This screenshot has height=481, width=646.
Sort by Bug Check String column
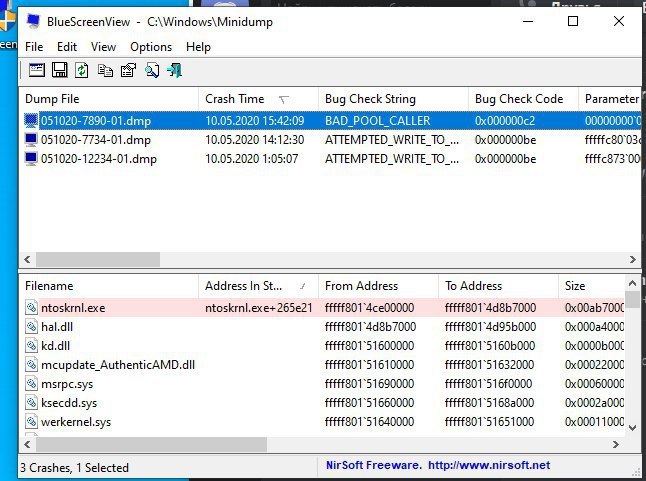393,99
